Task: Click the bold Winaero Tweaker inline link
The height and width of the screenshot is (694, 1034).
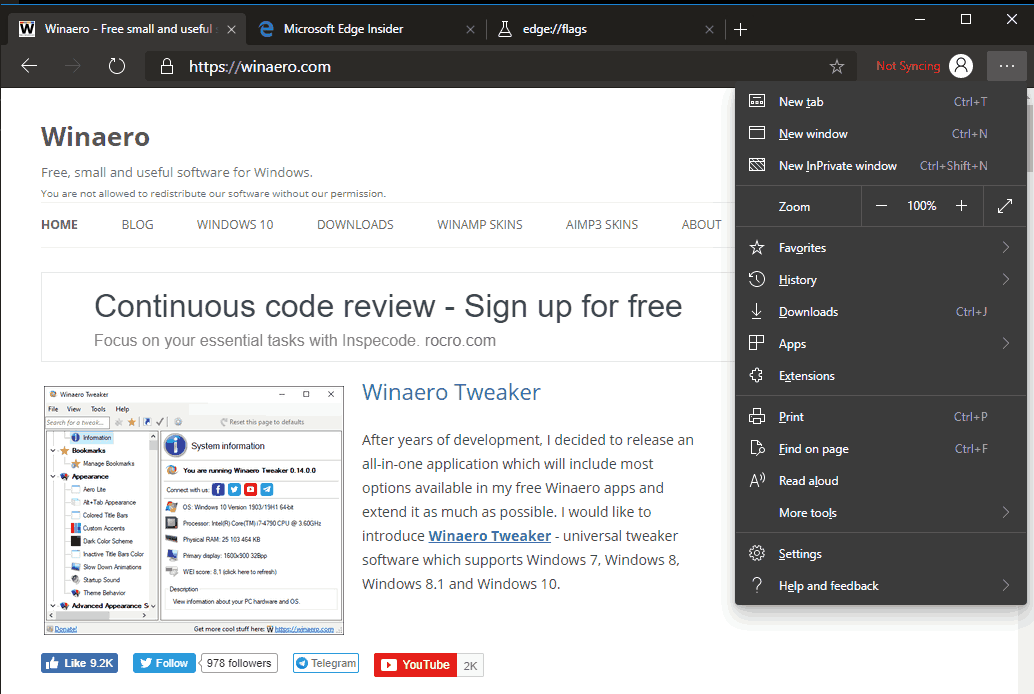Action: pyautogui.click(x=489, y=536)
